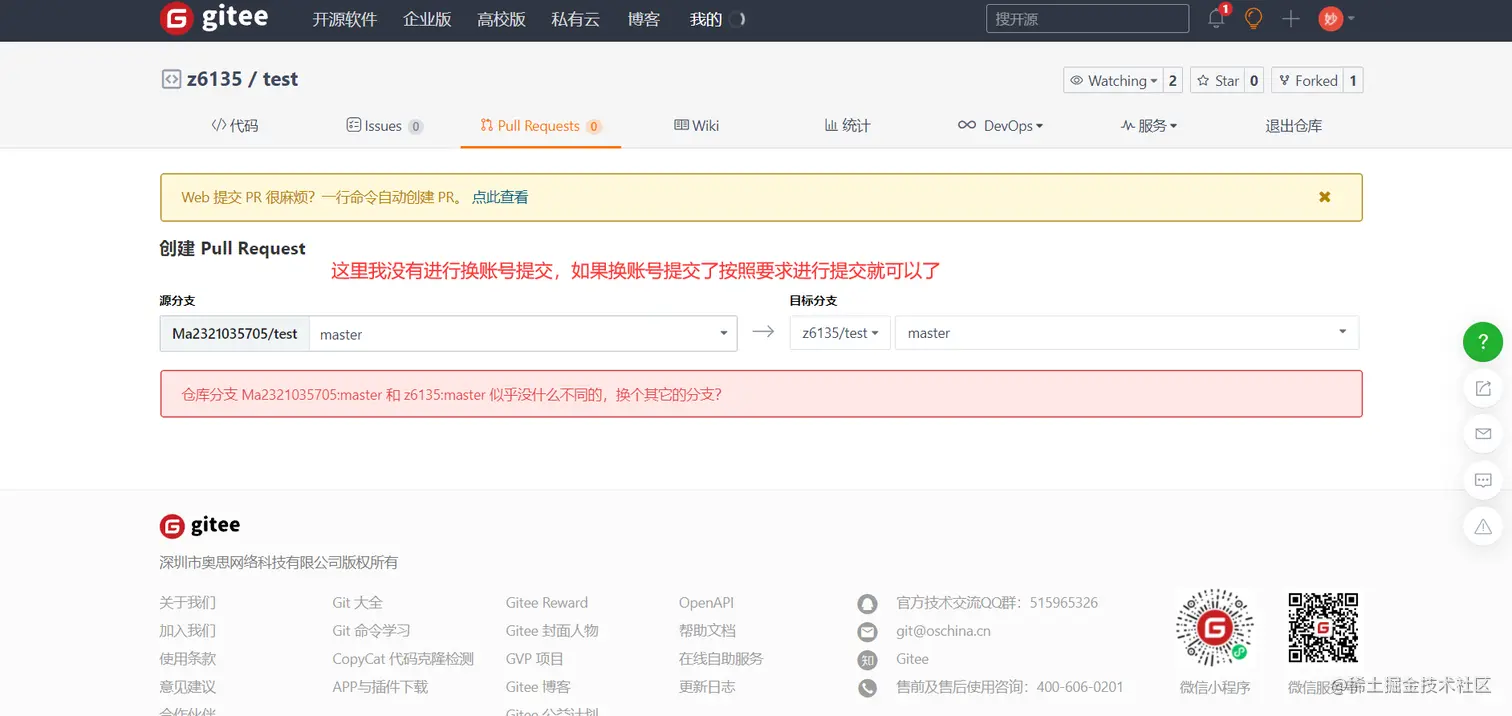Open the test repository name link
Image resolution: width=1512 pixels, height=716 pixels.
pos(280,79)
